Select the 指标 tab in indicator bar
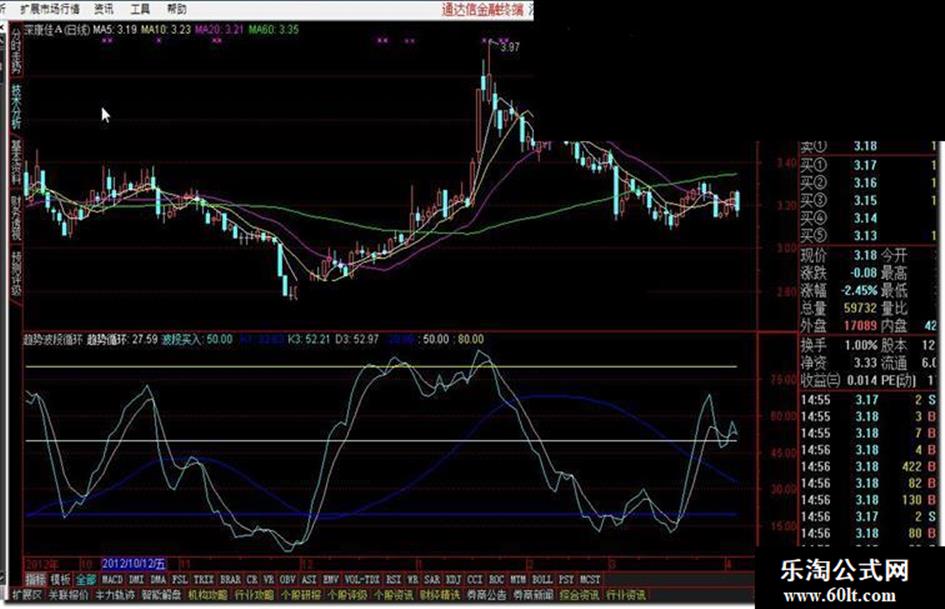Screen dimensions: 945x609 pos(36,579)
